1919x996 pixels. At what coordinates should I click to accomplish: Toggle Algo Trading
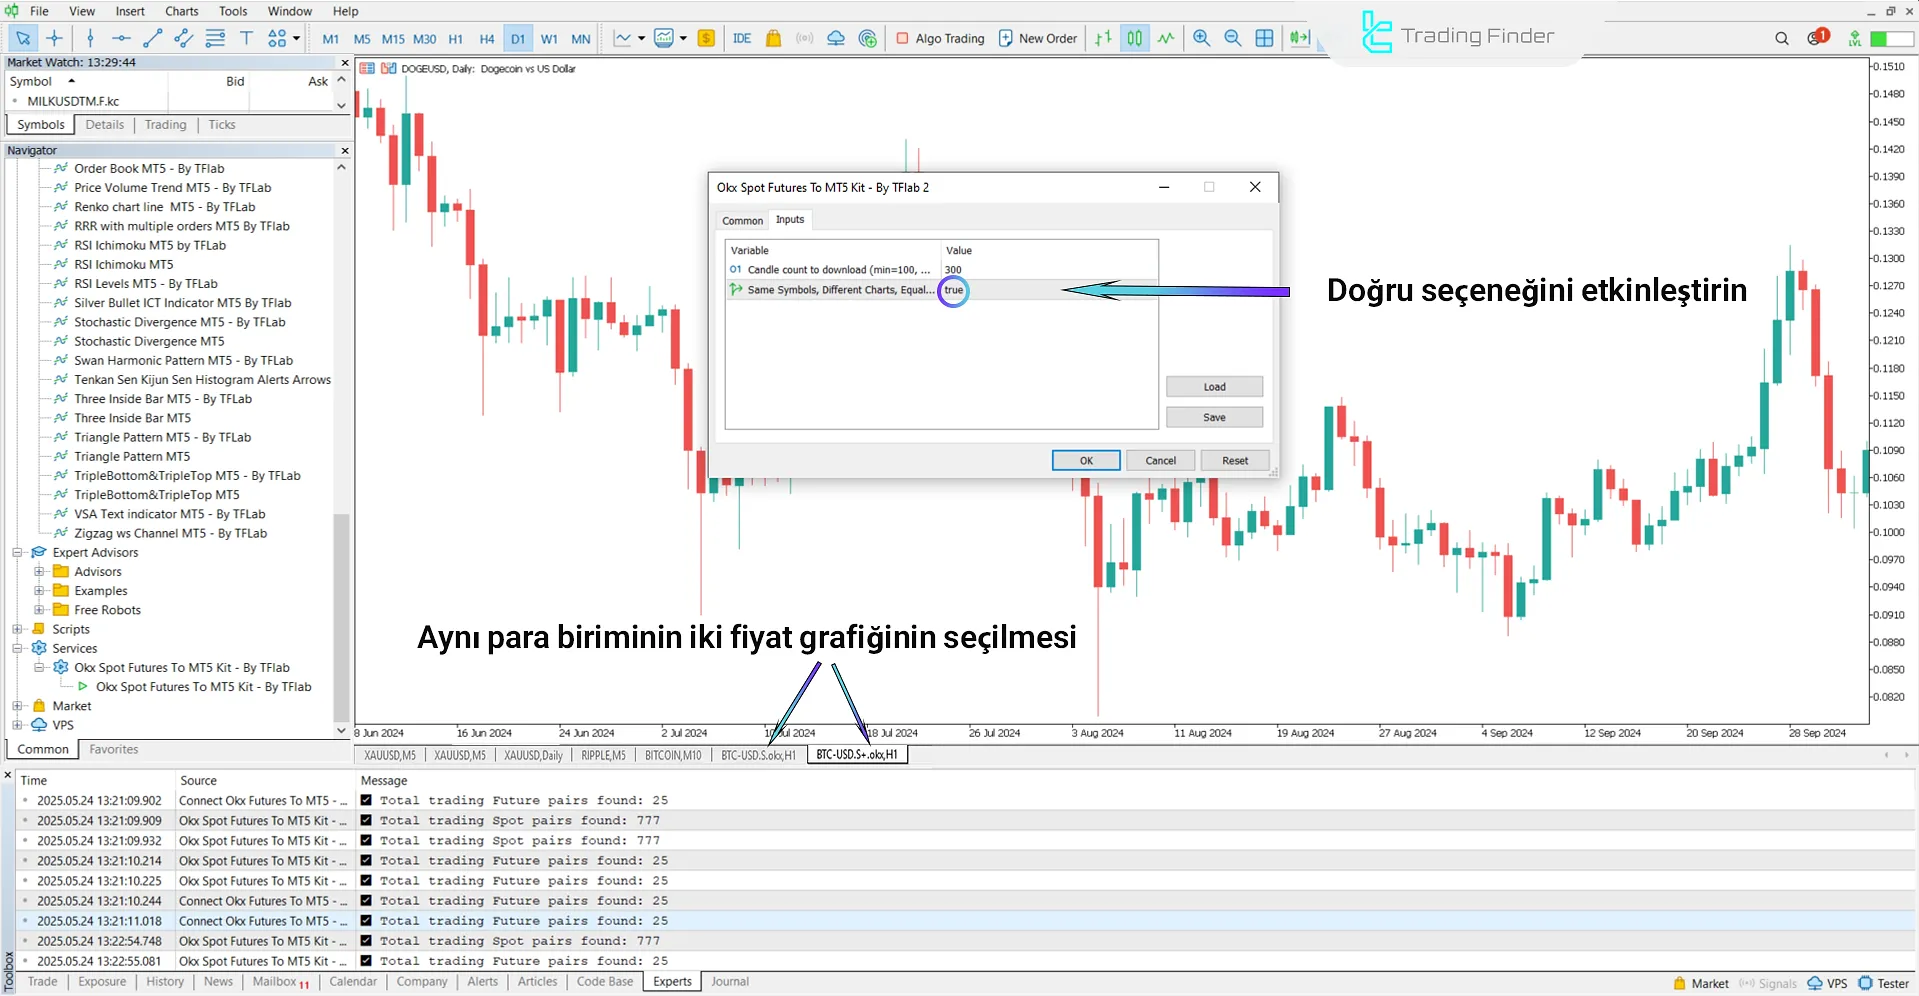coord(938,38)
